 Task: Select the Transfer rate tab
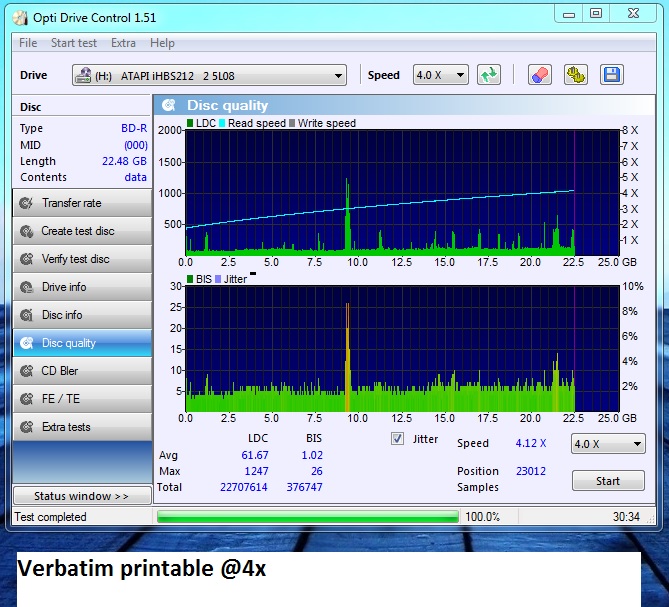[x=82, y=203]
